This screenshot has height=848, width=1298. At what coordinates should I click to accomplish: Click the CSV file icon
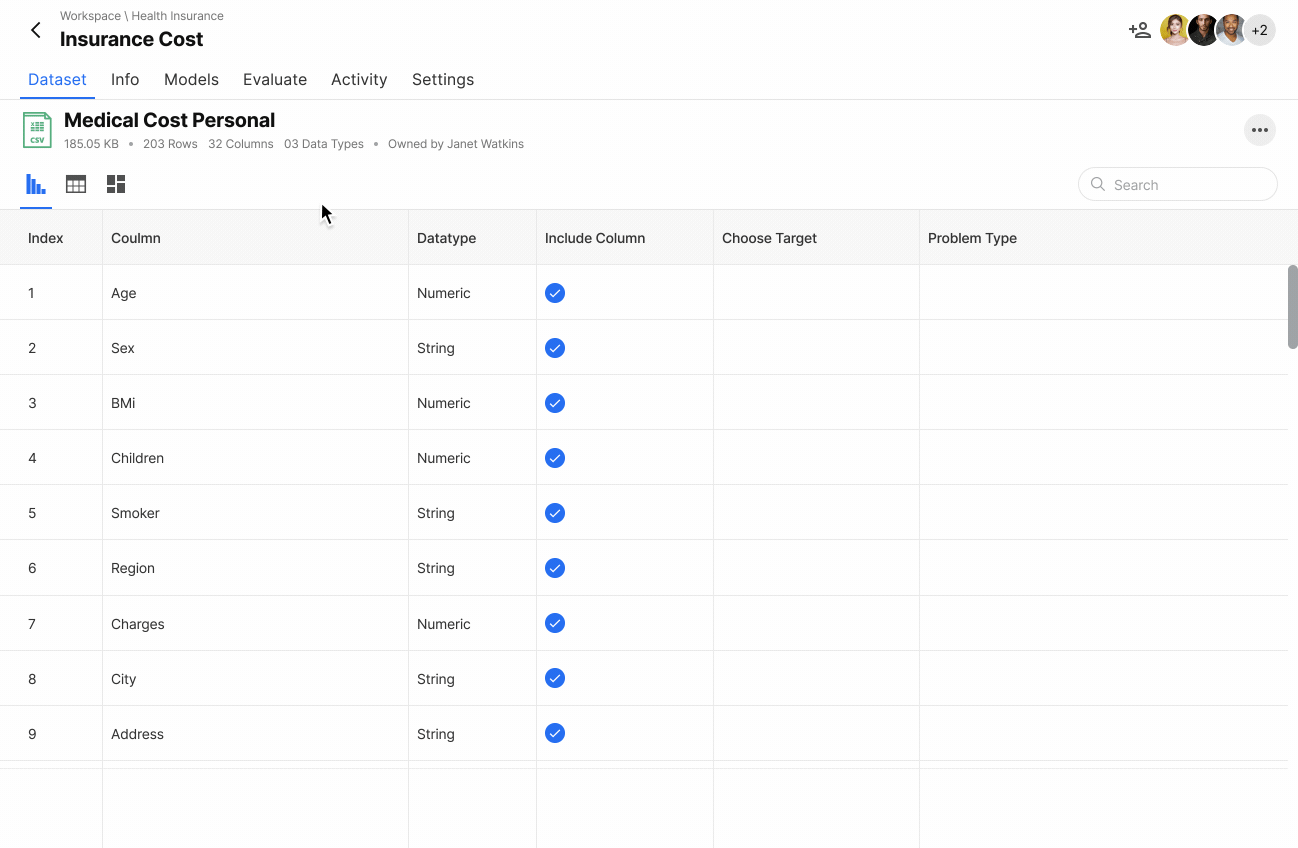(37, 130)
